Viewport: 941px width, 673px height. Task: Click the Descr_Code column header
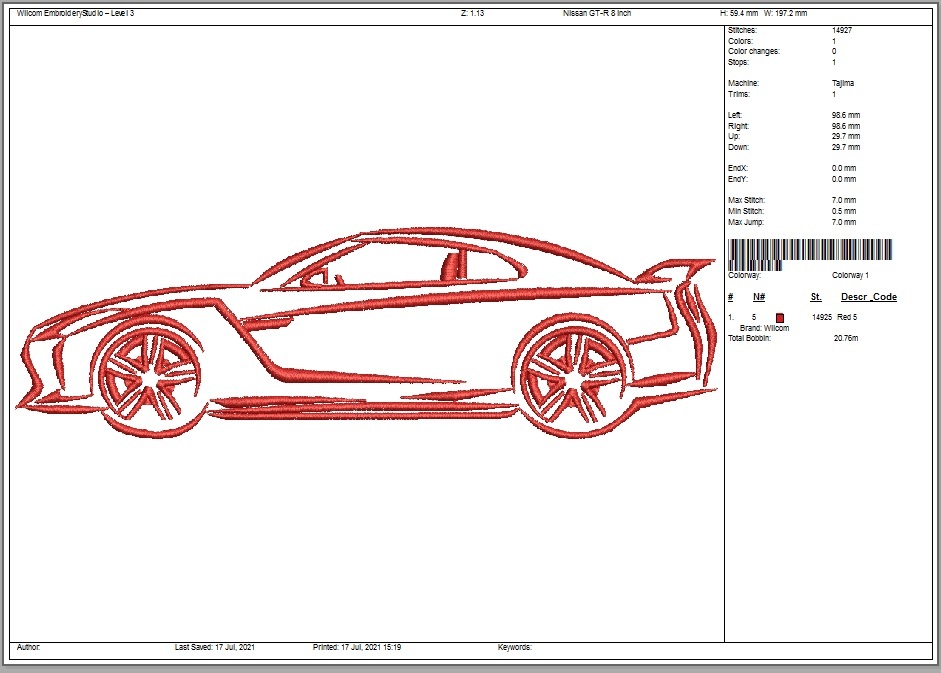(x=868, y=297)
